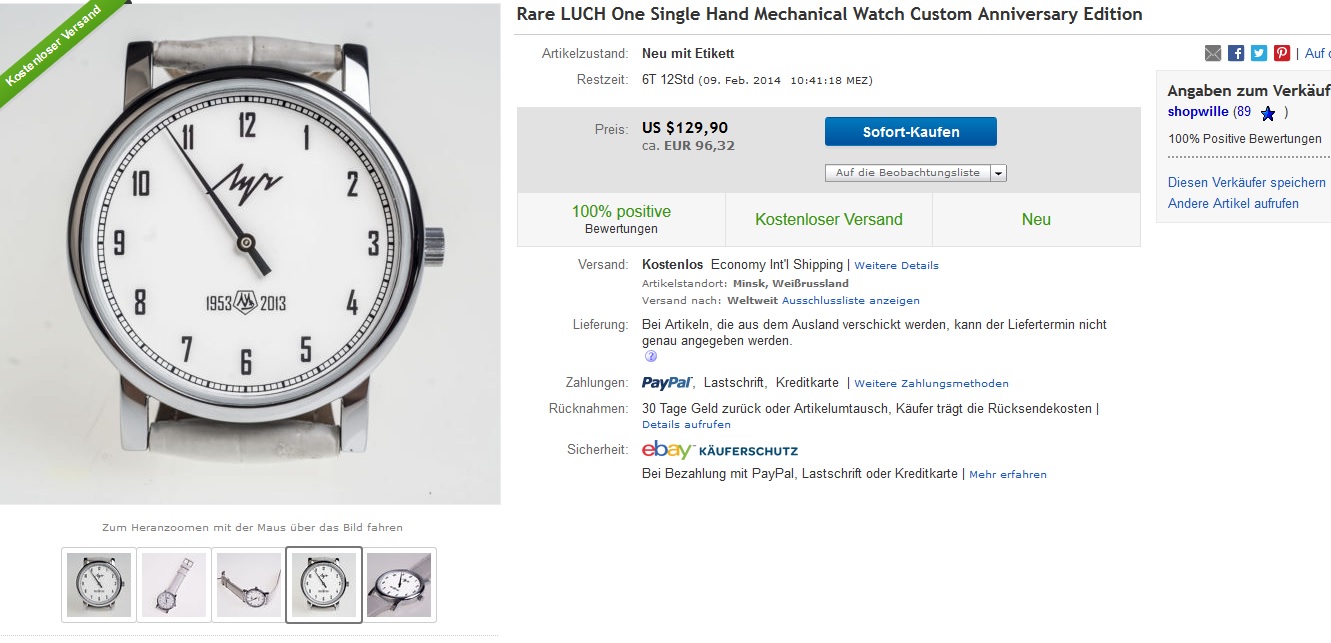Image resolution: width=1331 pixels, height=643 pixels.
Task: Expand the Beobachtungsliste dropdown arrow
Action: click(998, 173)
